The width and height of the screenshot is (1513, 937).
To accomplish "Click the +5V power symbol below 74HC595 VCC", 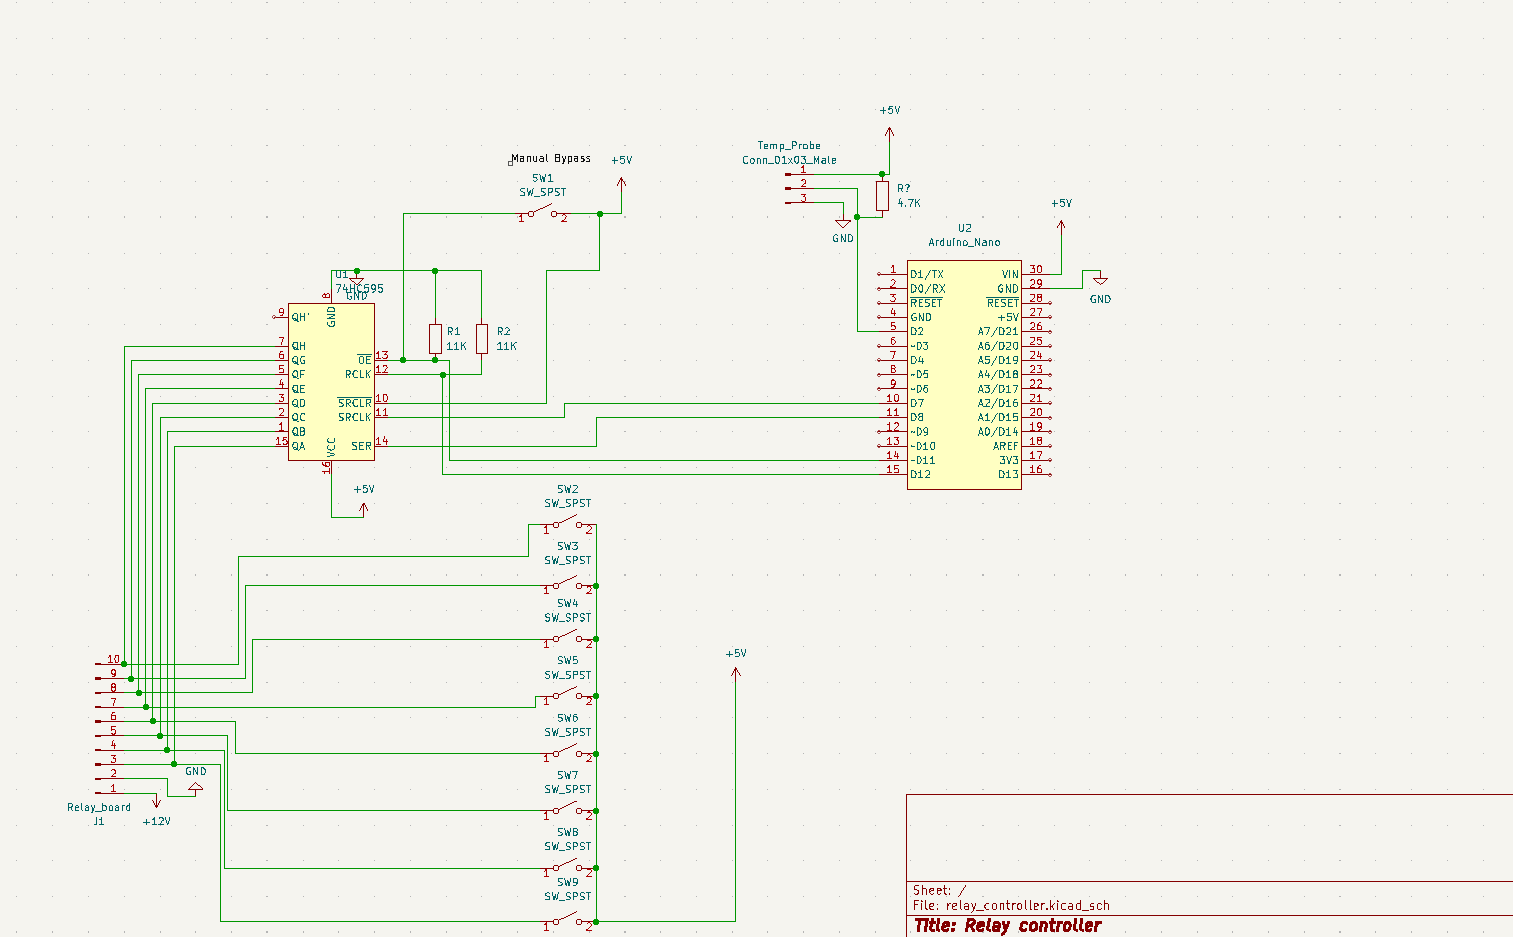I will [363, 508].
